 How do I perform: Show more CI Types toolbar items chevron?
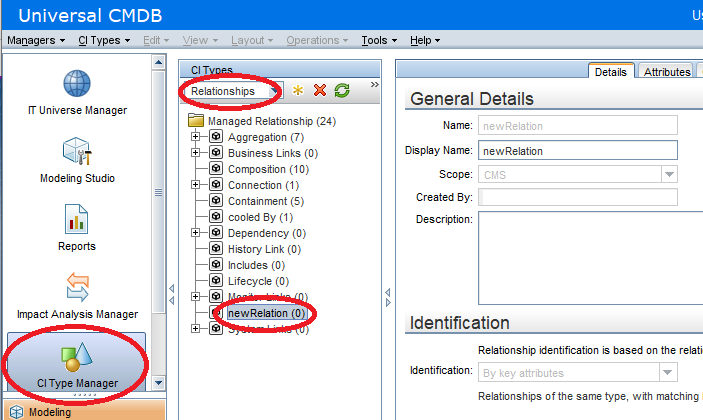click(374, 84)
